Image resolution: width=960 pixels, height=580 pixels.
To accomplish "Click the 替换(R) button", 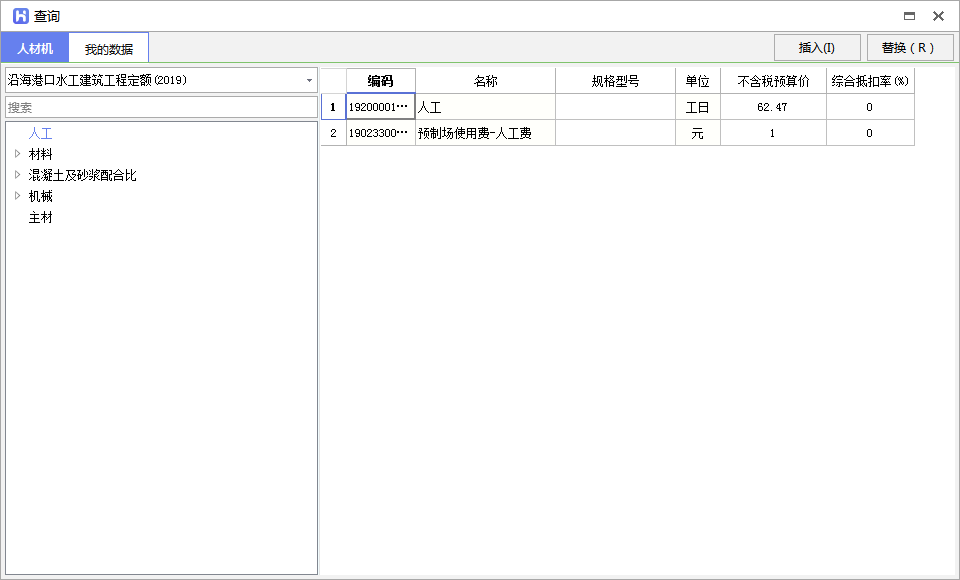I will [x=909, y=47].
